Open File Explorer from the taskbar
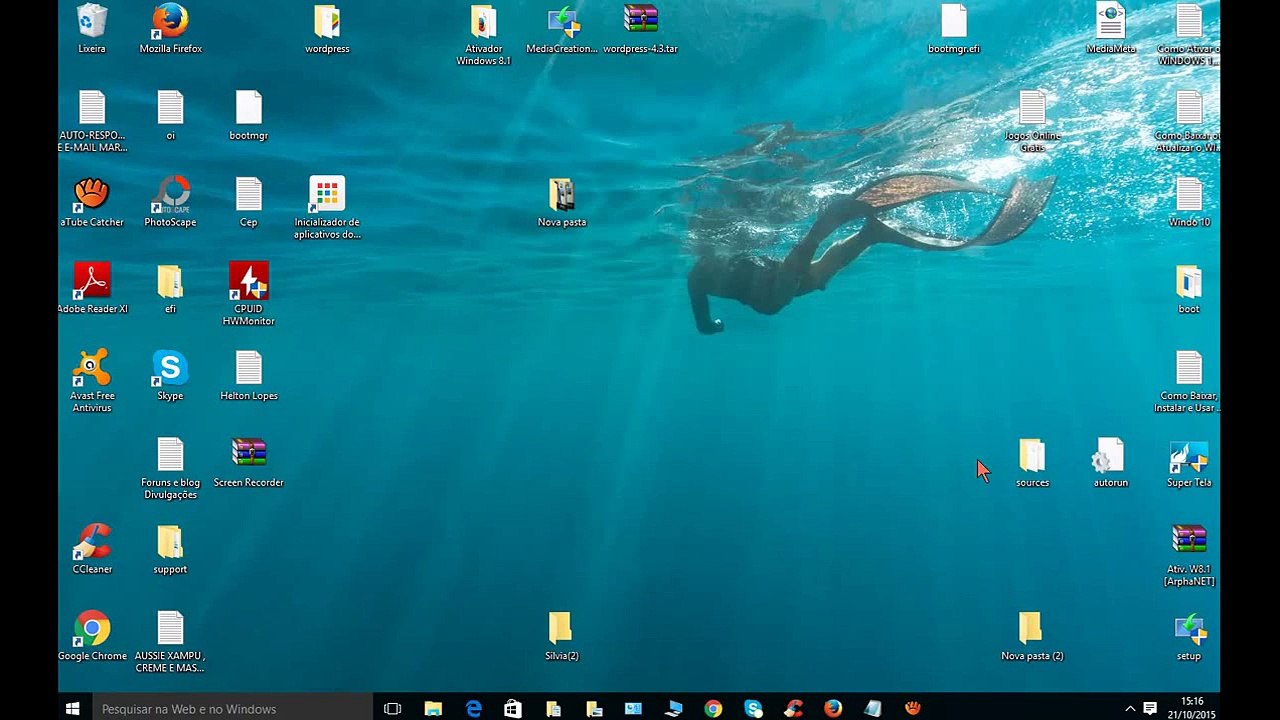The image size is (1280, 720). (x=433, y=708)
